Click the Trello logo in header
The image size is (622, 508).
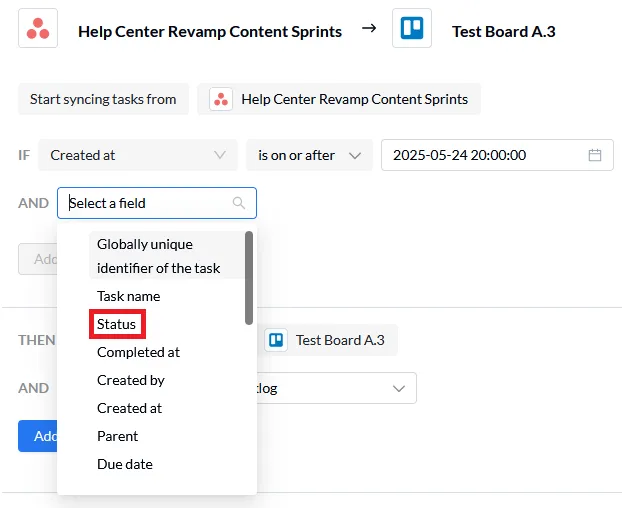click(412, 29)
